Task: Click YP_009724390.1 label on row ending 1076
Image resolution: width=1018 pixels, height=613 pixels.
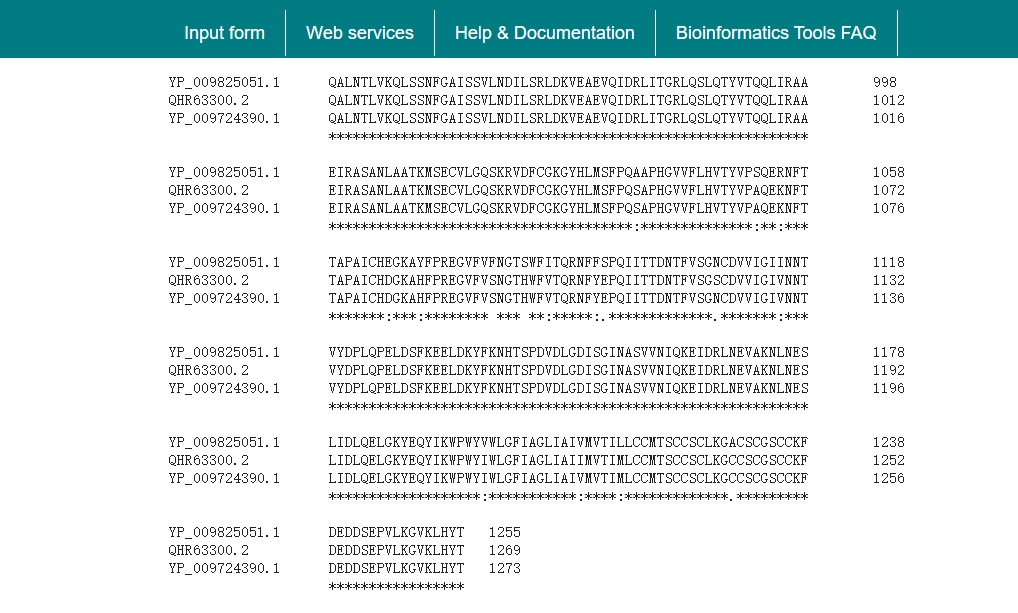Action: tap(224, 208)
